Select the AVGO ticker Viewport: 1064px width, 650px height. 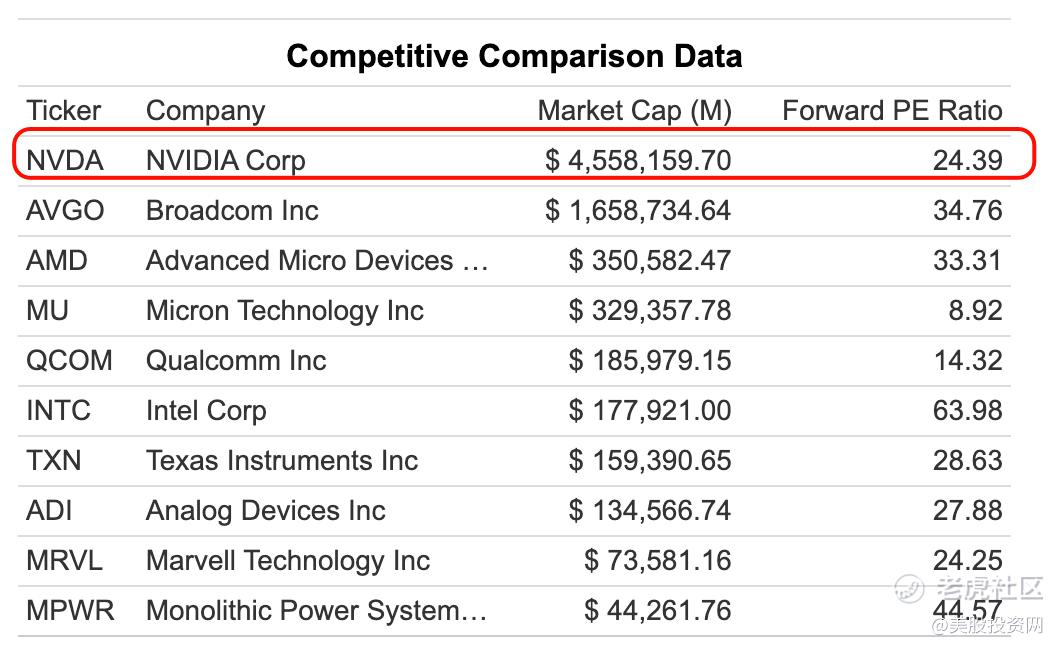(x=65, y=210)
